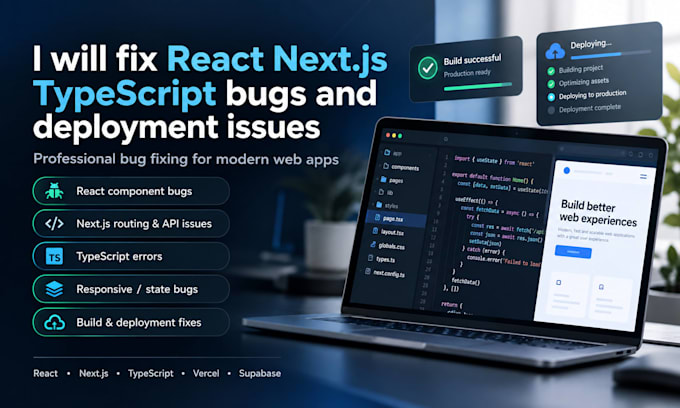Click the green check beside Building project
The height and width of the screenshot is (408, 680).
(551, 71)
